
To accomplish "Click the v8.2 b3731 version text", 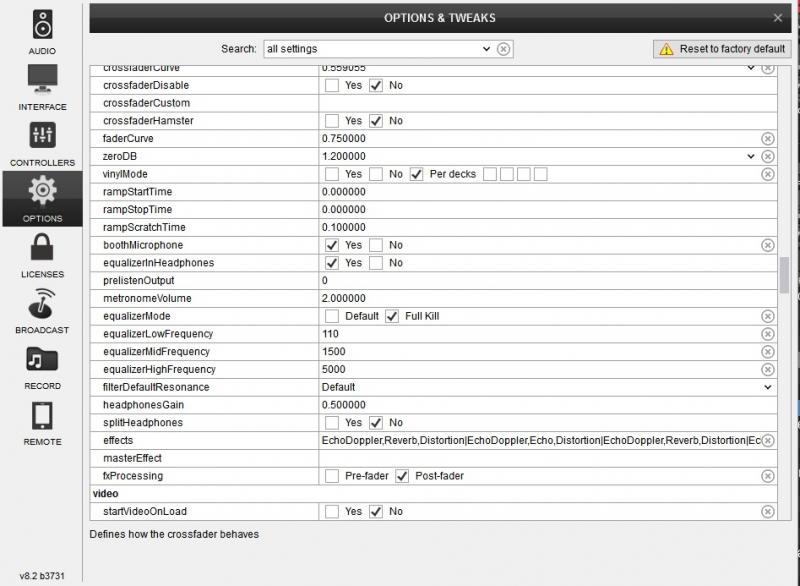I will point(42,576).
